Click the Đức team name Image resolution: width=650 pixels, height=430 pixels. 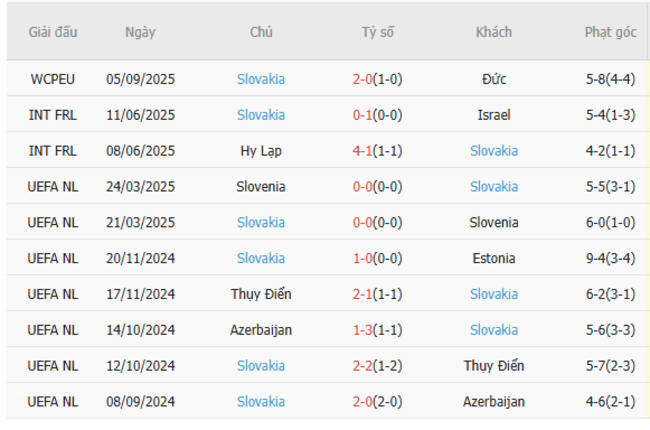494,79
